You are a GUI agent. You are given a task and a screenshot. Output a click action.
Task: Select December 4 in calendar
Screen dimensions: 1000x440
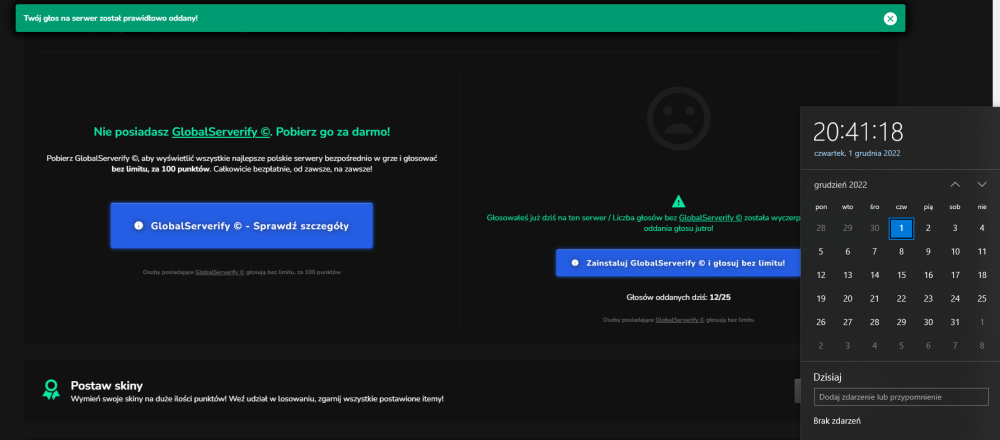(x=982, y=228)
